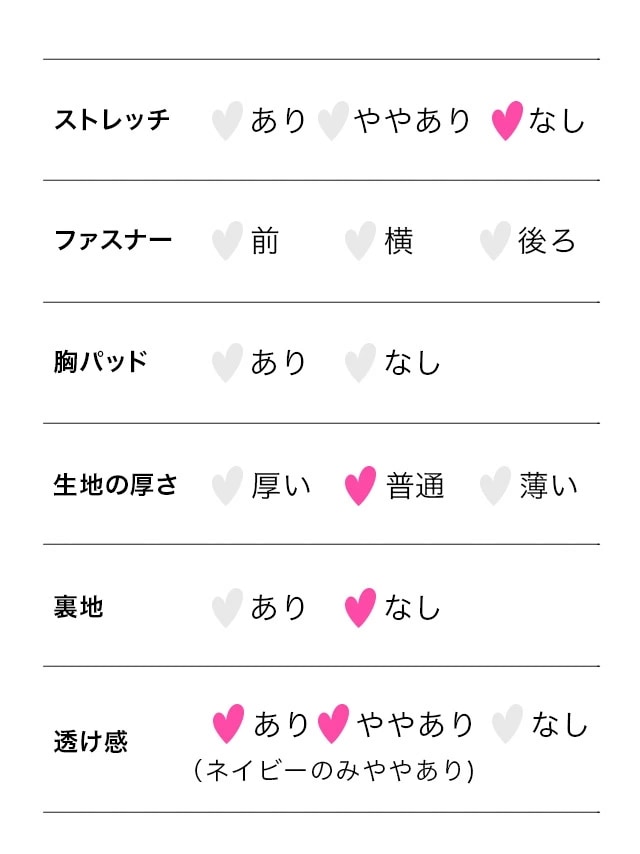This screenshot has width=640, height=854.
Task: Click the ストレッチ row label
Action: [x=112, y=121]
